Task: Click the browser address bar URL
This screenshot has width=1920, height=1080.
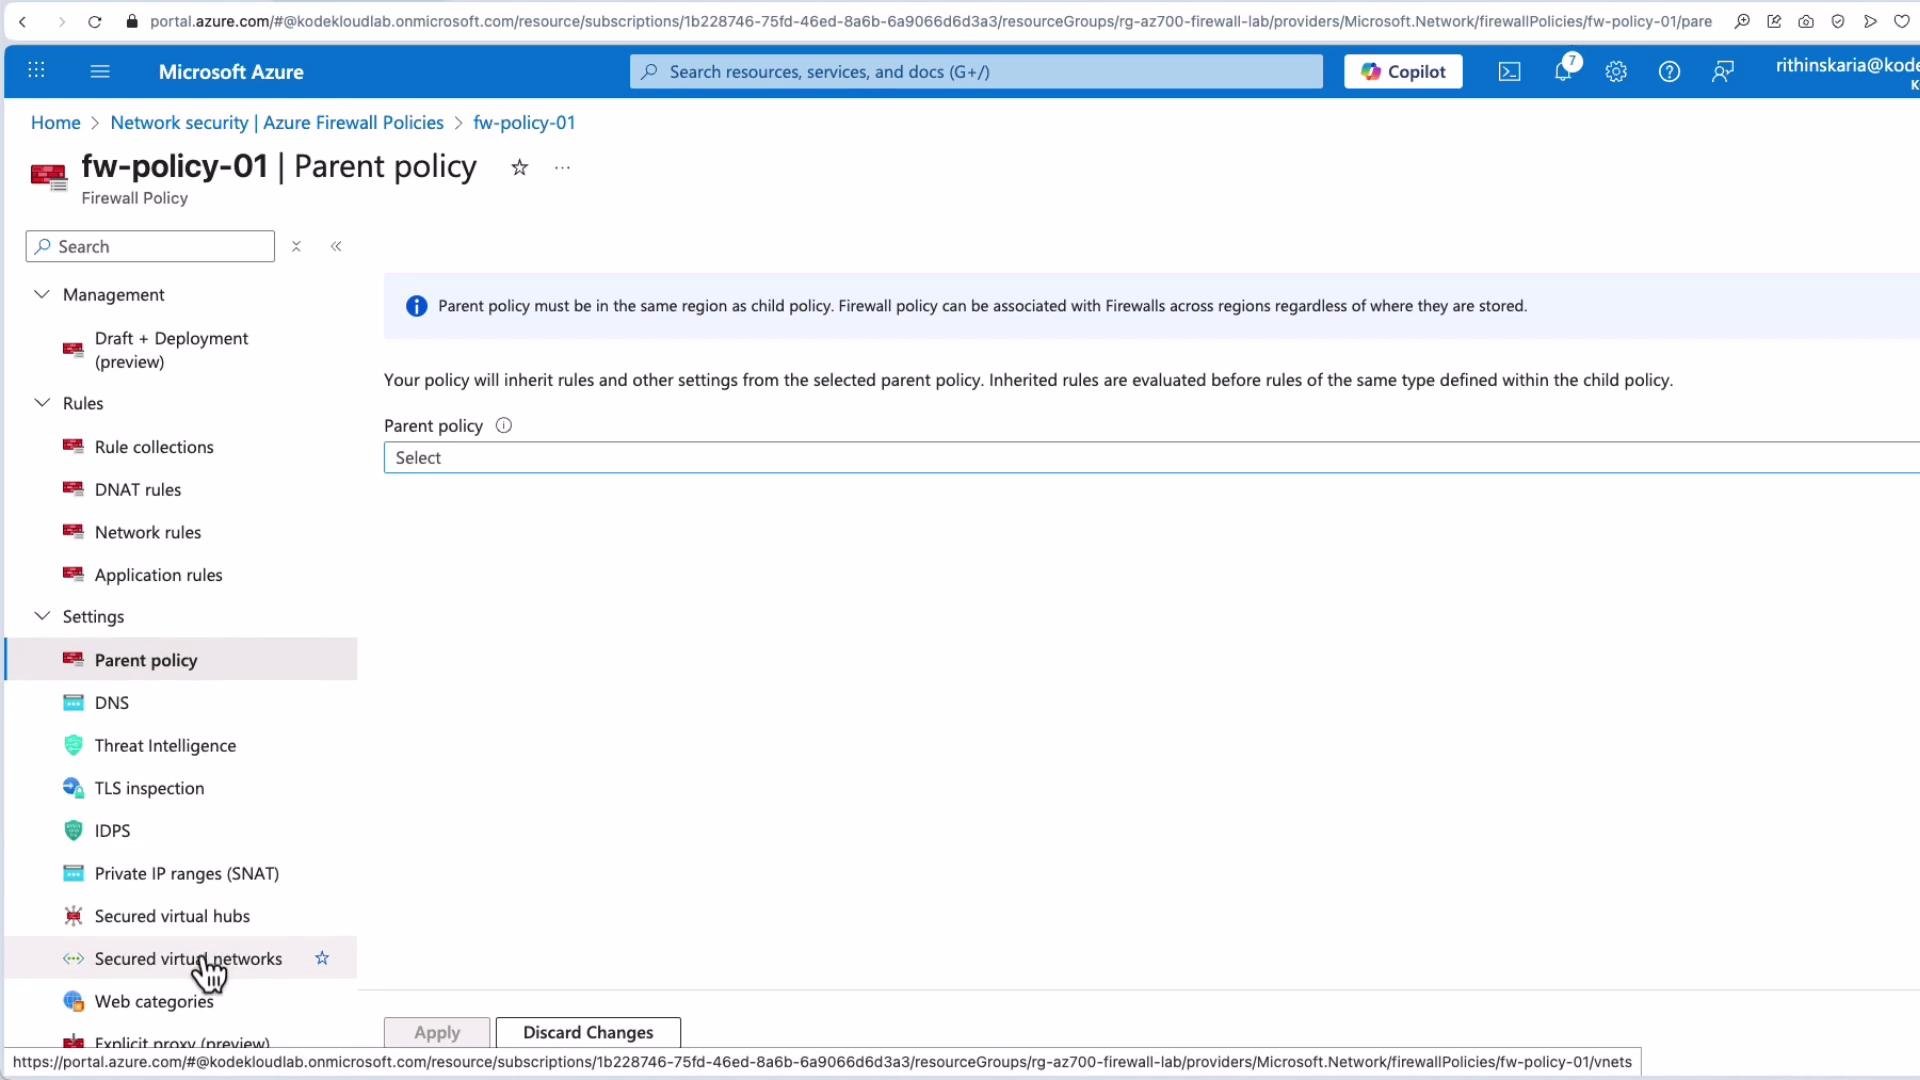Action: [930, 21]
